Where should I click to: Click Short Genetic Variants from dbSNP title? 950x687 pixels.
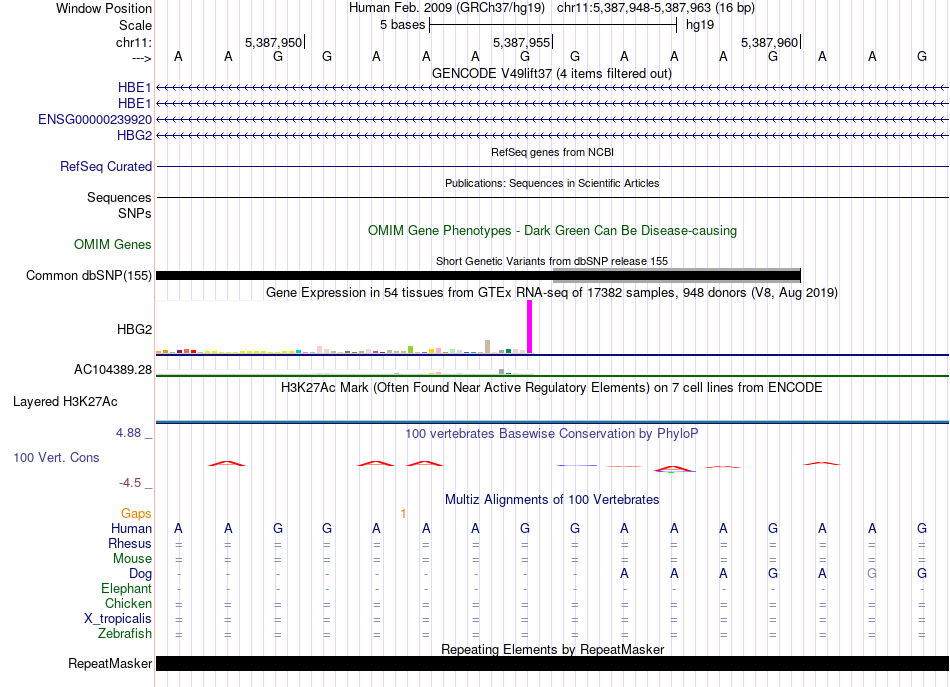552,261
